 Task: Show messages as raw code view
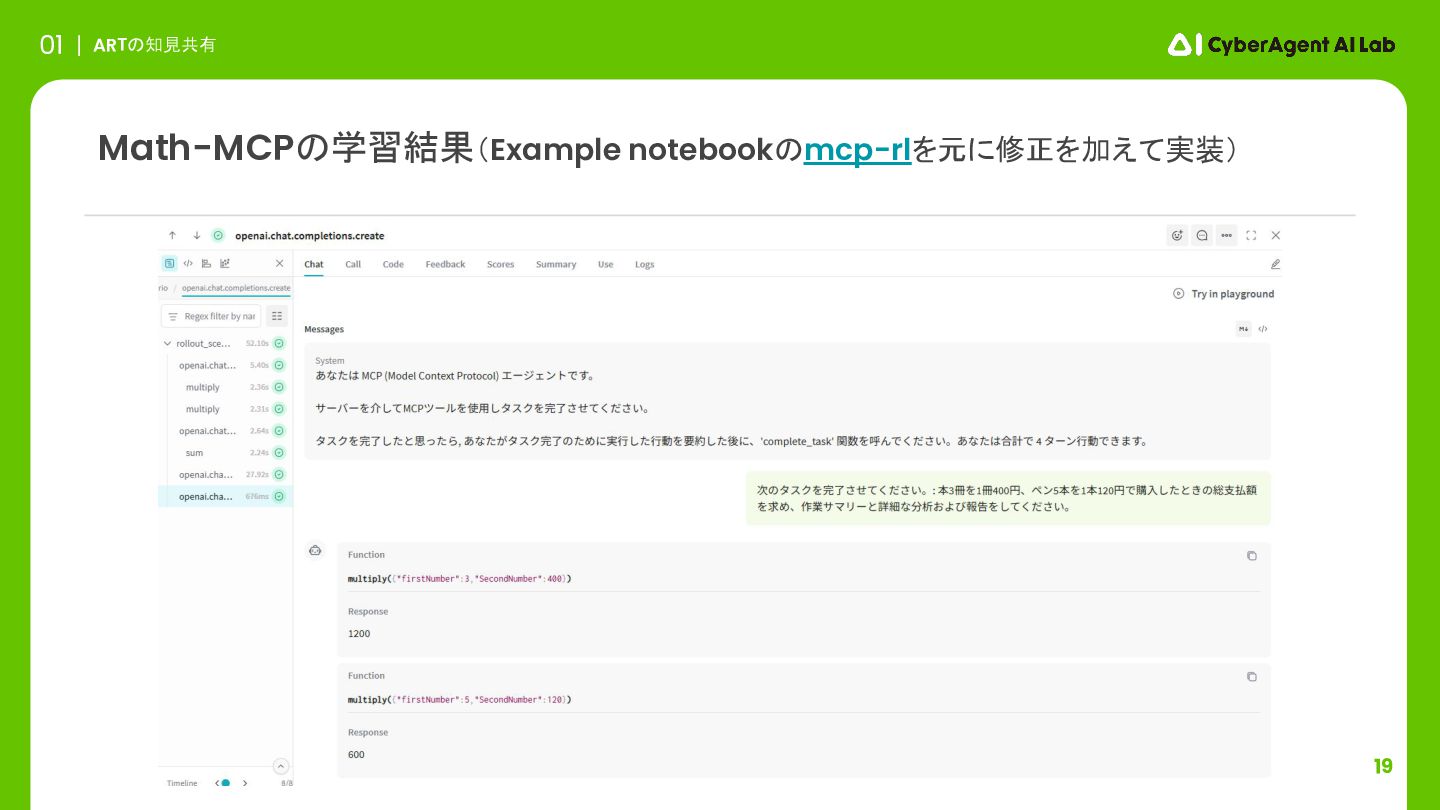click(x=1263, y=329)
